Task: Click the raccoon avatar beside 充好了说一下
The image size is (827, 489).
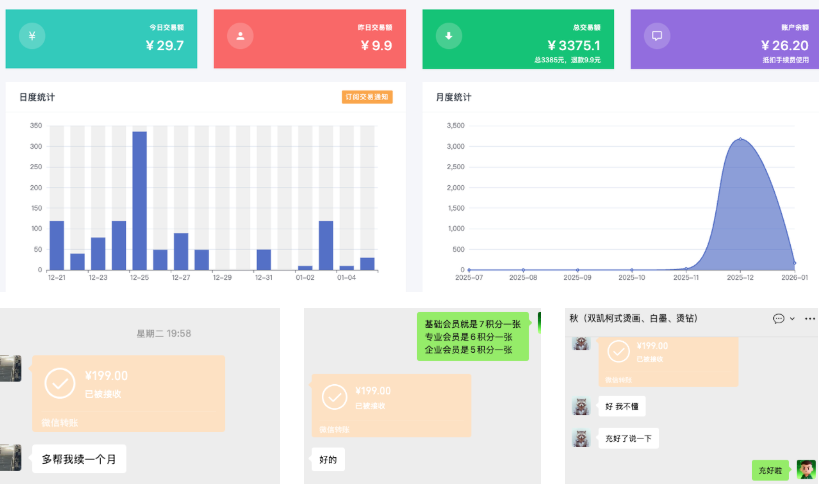Action: point(581,438)
